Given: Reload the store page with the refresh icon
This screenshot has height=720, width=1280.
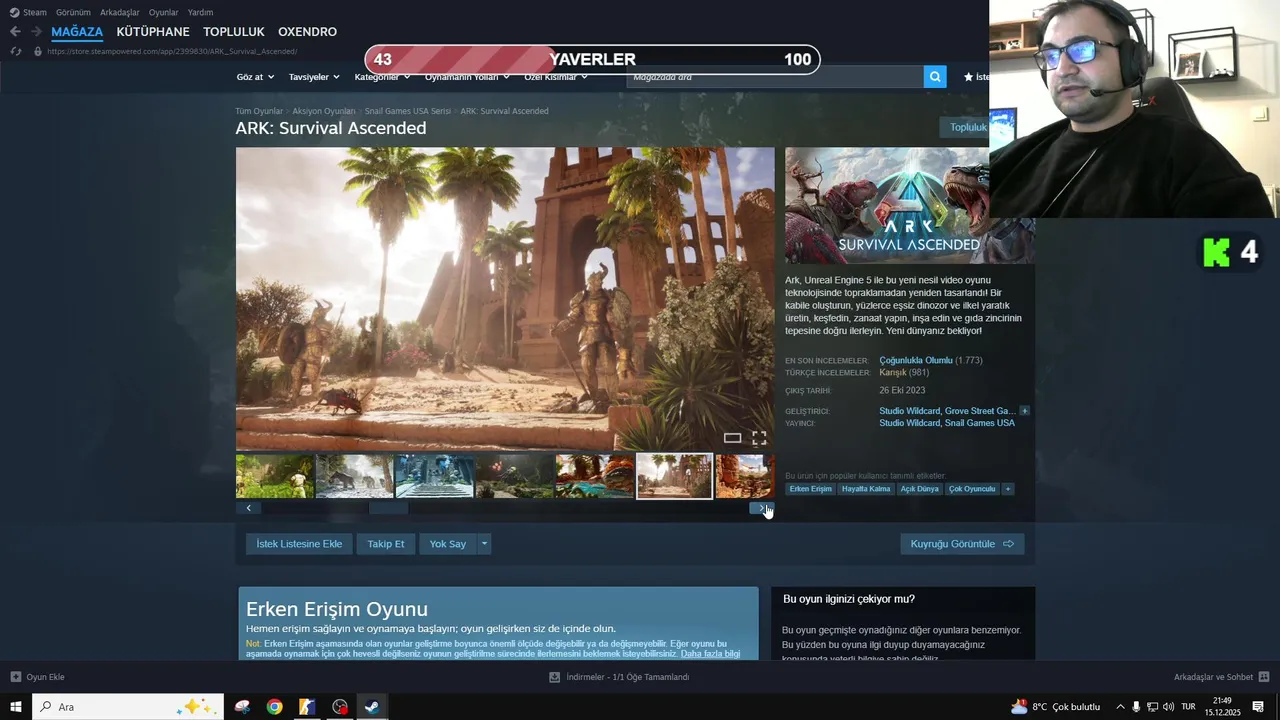Looking at the screenshot, I should [x=15, y=51].
